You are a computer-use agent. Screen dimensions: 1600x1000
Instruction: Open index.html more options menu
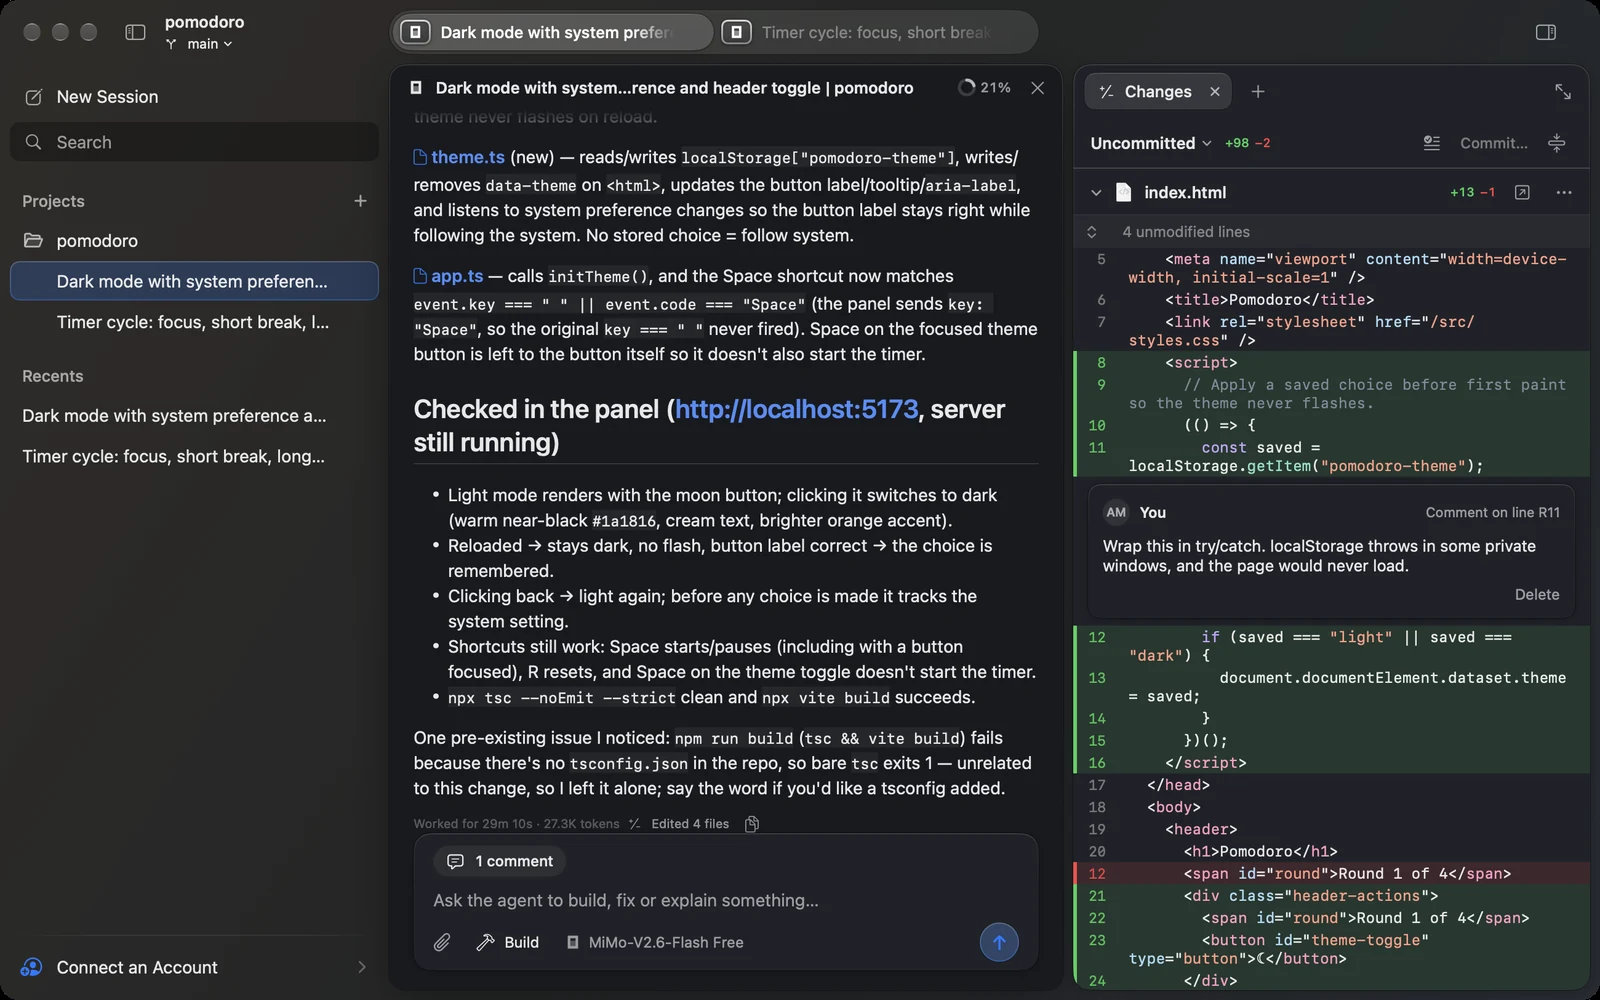1564,192
